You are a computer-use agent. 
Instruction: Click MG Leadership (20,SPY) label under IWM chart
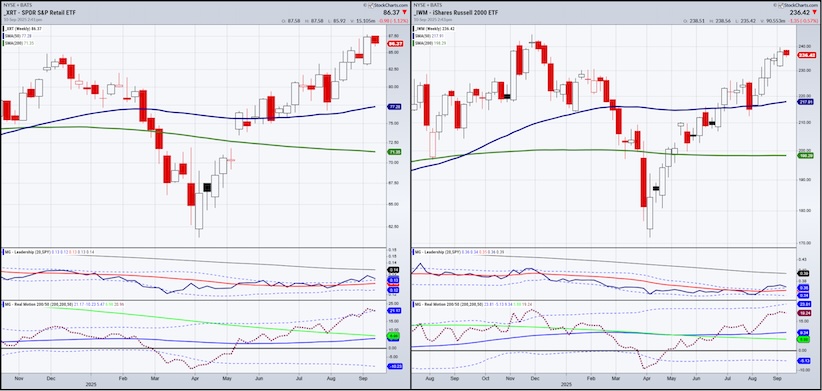(437, 253)
